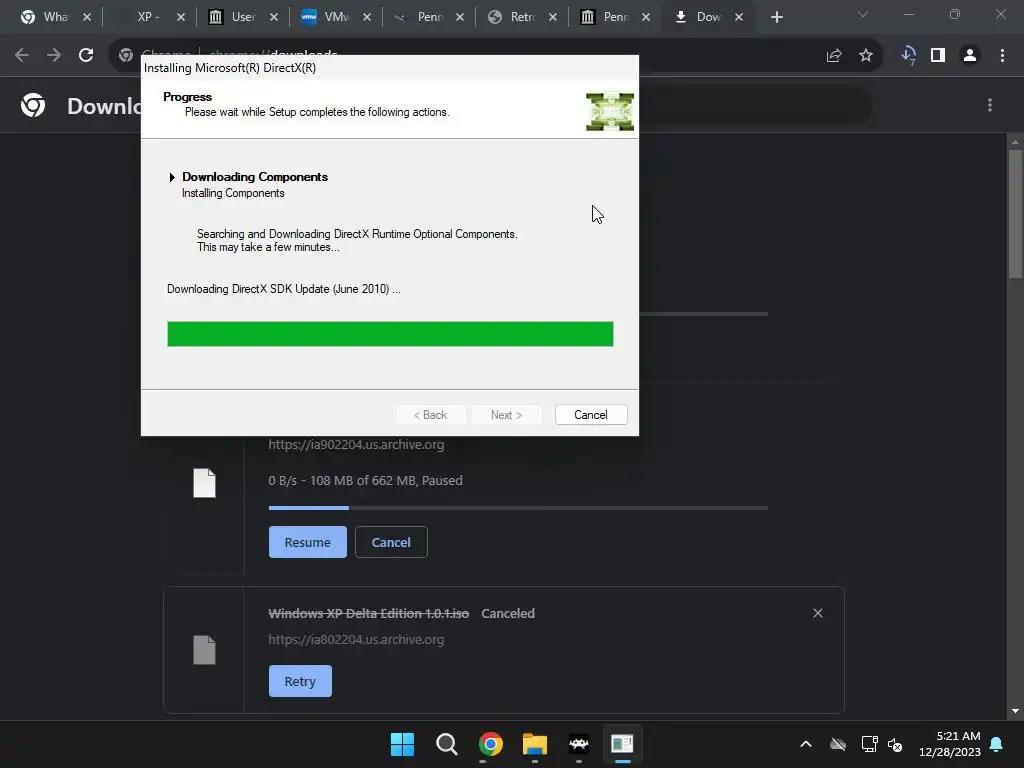Click the Downloads page vertical scrollbar
The image size is (1024, 768).
pyautogui.click(x=1015, y=214)
